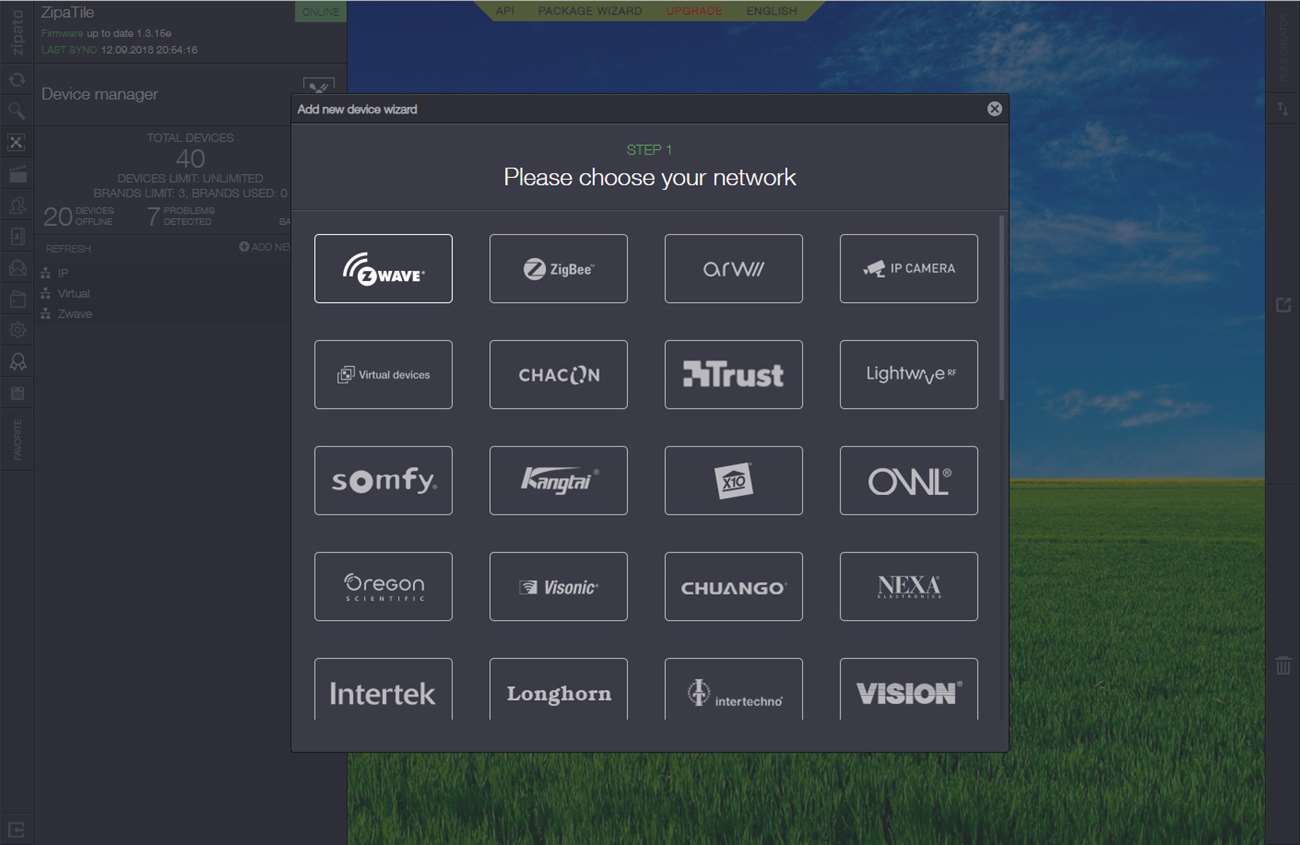Select the Longhorn network tile
Image resolution: width=1300 pixels, height=845 pixels.
tap(558, 689)
